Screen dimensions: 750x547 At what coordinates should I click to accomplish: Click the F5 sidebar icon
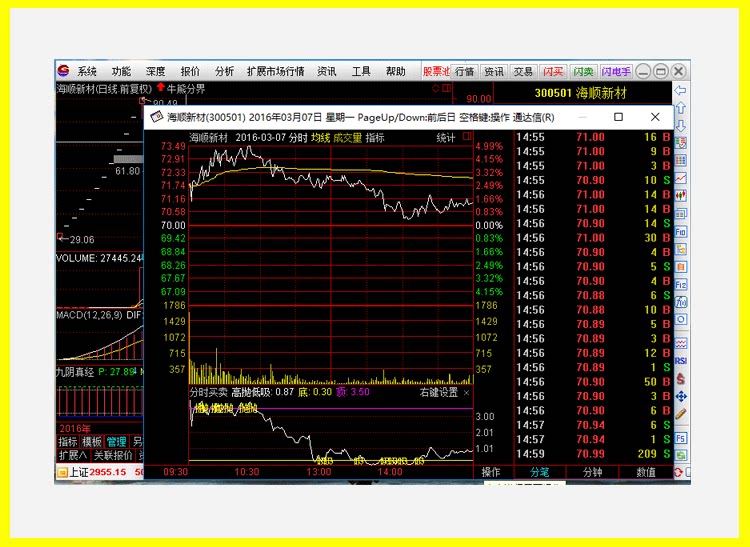point(681,438)
